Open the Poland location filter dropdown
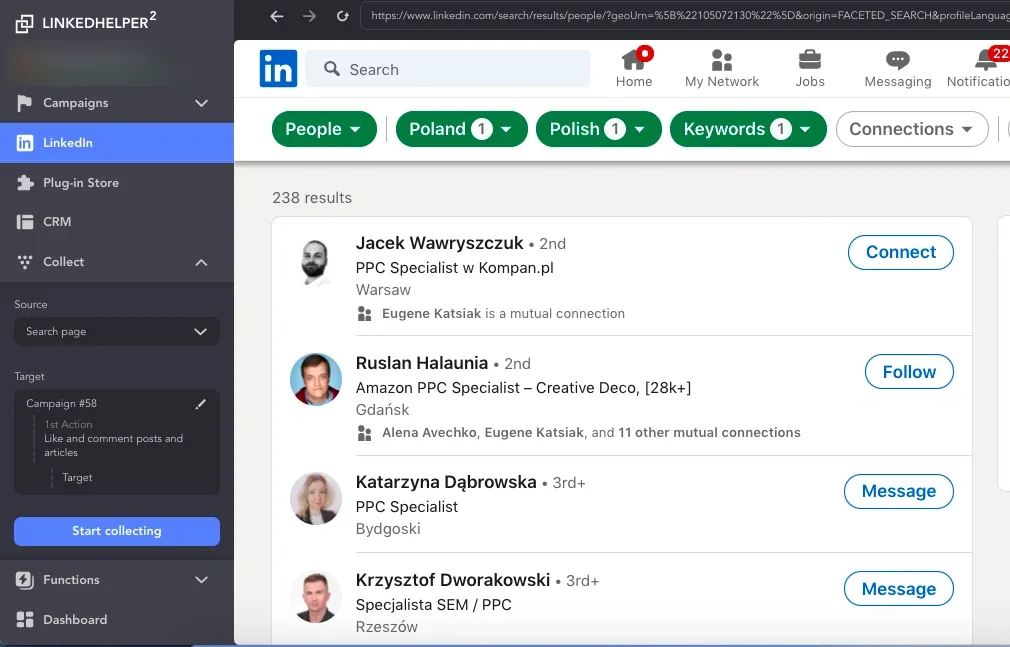The height and width of the screenshot is (647, 1010). (x=461, y=129)
